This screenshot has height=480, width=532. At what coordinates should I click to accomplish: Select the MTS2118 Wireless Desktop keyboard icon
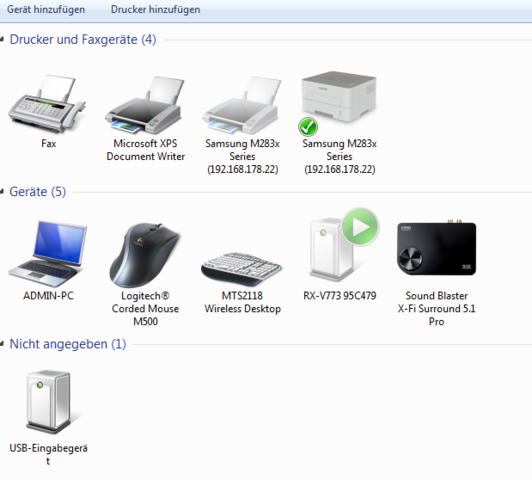(242, 269)
